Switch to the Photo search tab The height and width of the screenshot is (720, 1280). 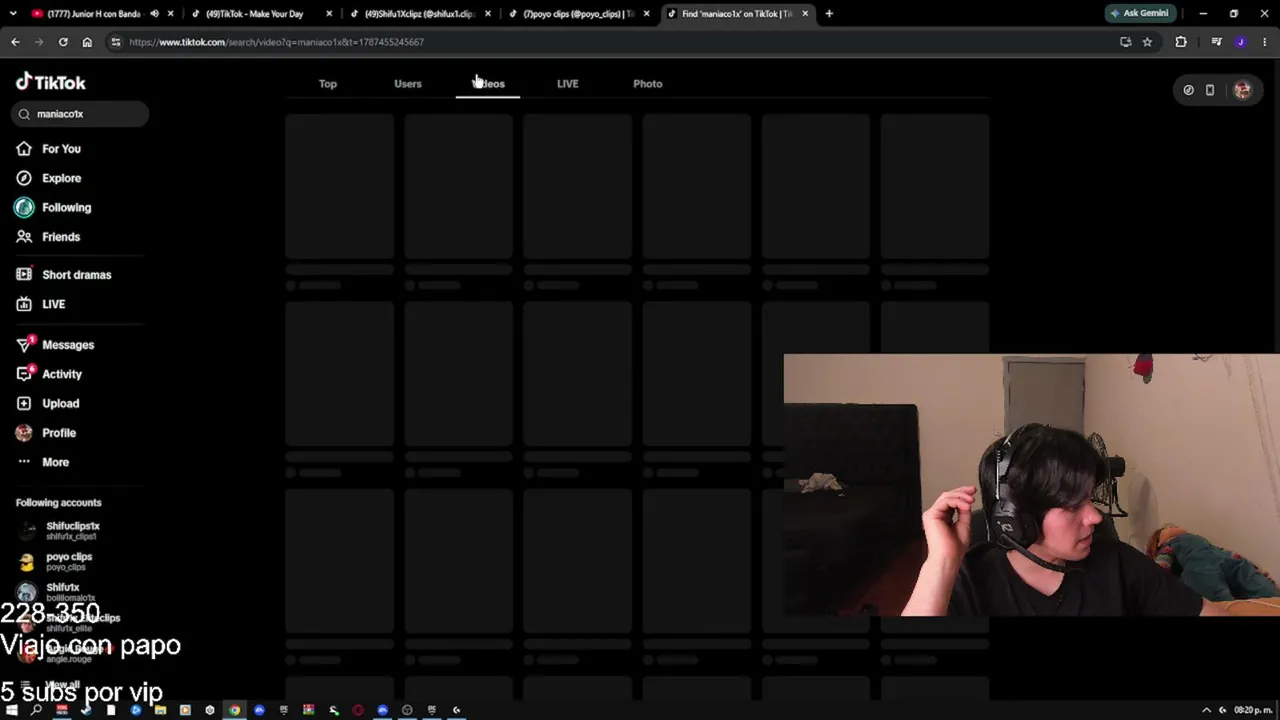pyautogui.click(x=648, y=84)
